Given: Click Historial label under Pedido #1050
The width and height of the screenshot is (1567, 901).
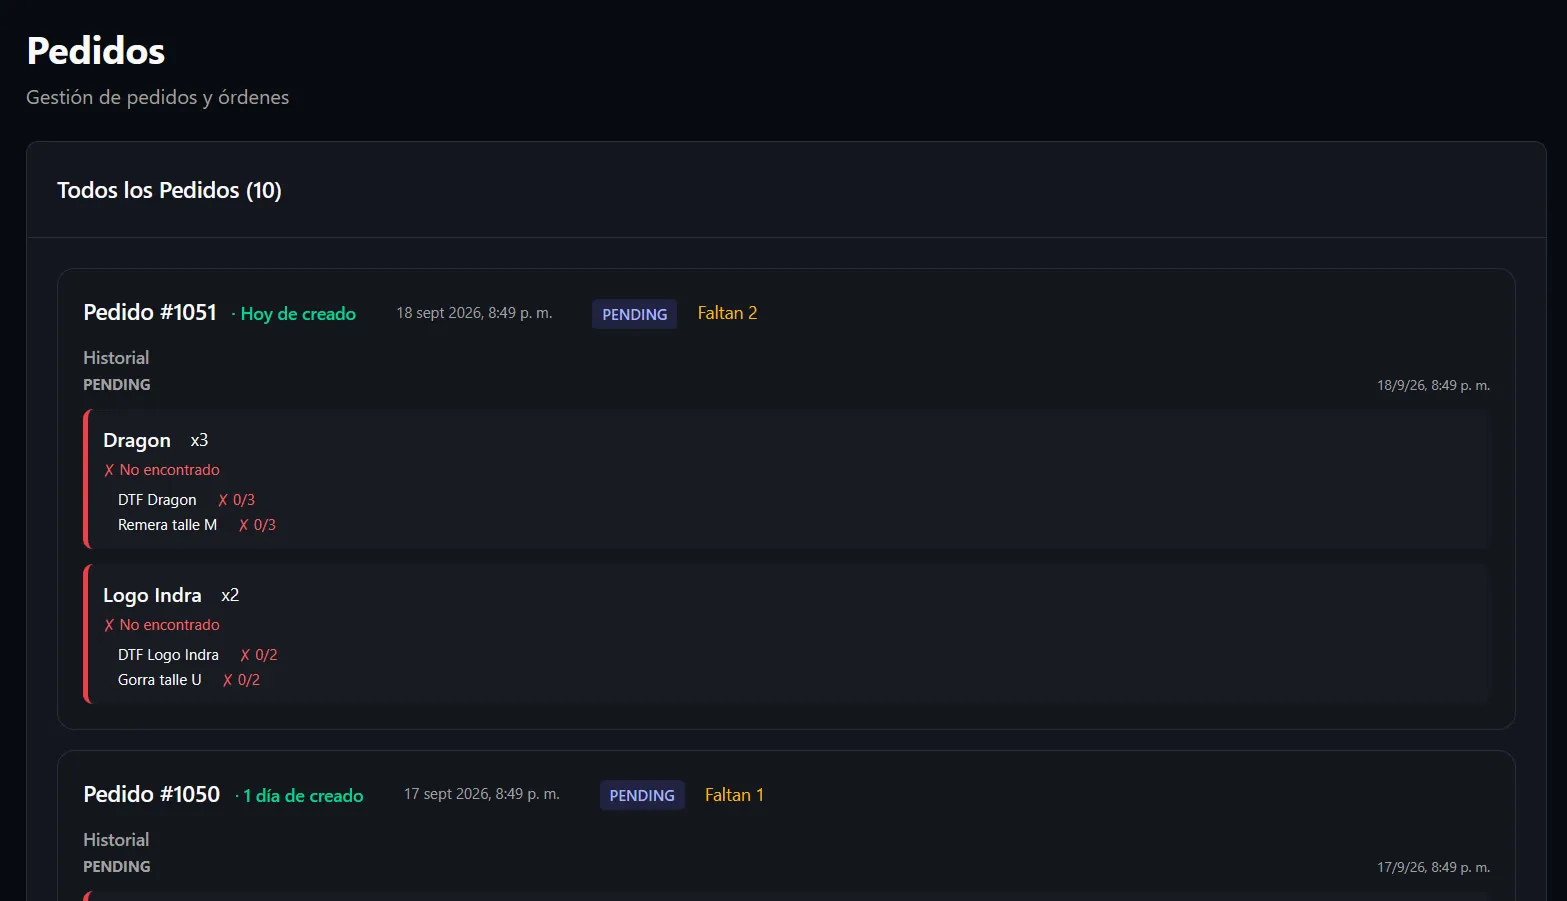Looking at the screenshot, I should click(116, 840).
